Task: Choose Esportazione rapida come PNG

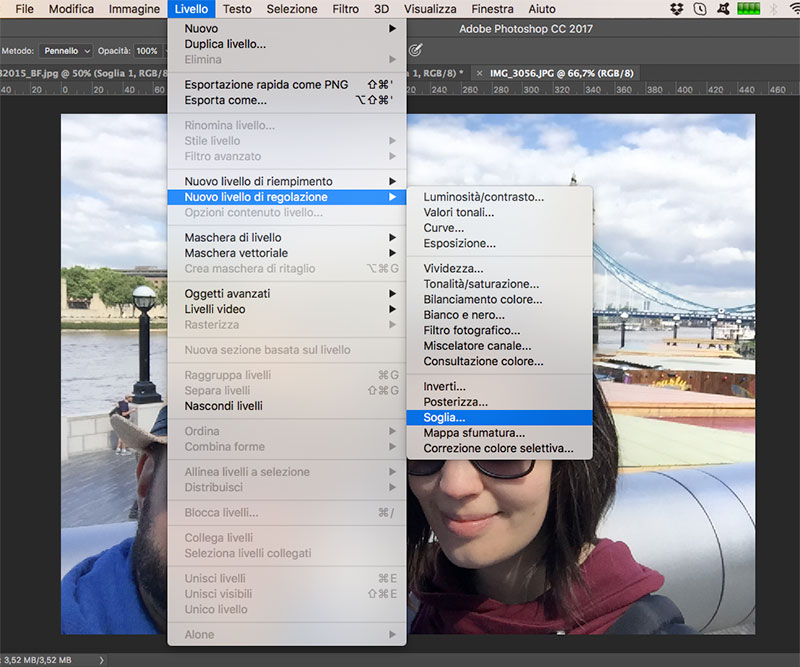Action: (x=287, y=85)
